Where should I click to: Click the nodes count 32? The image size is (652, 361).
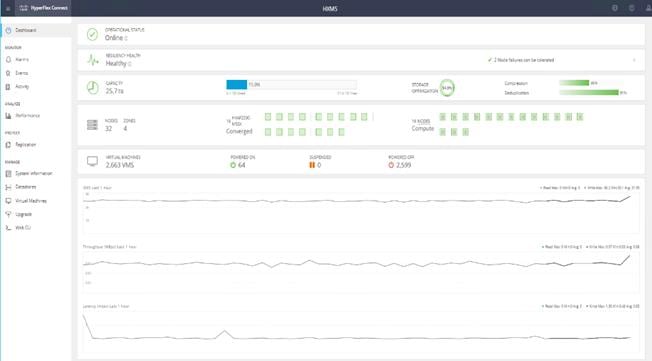coord(109,129)
